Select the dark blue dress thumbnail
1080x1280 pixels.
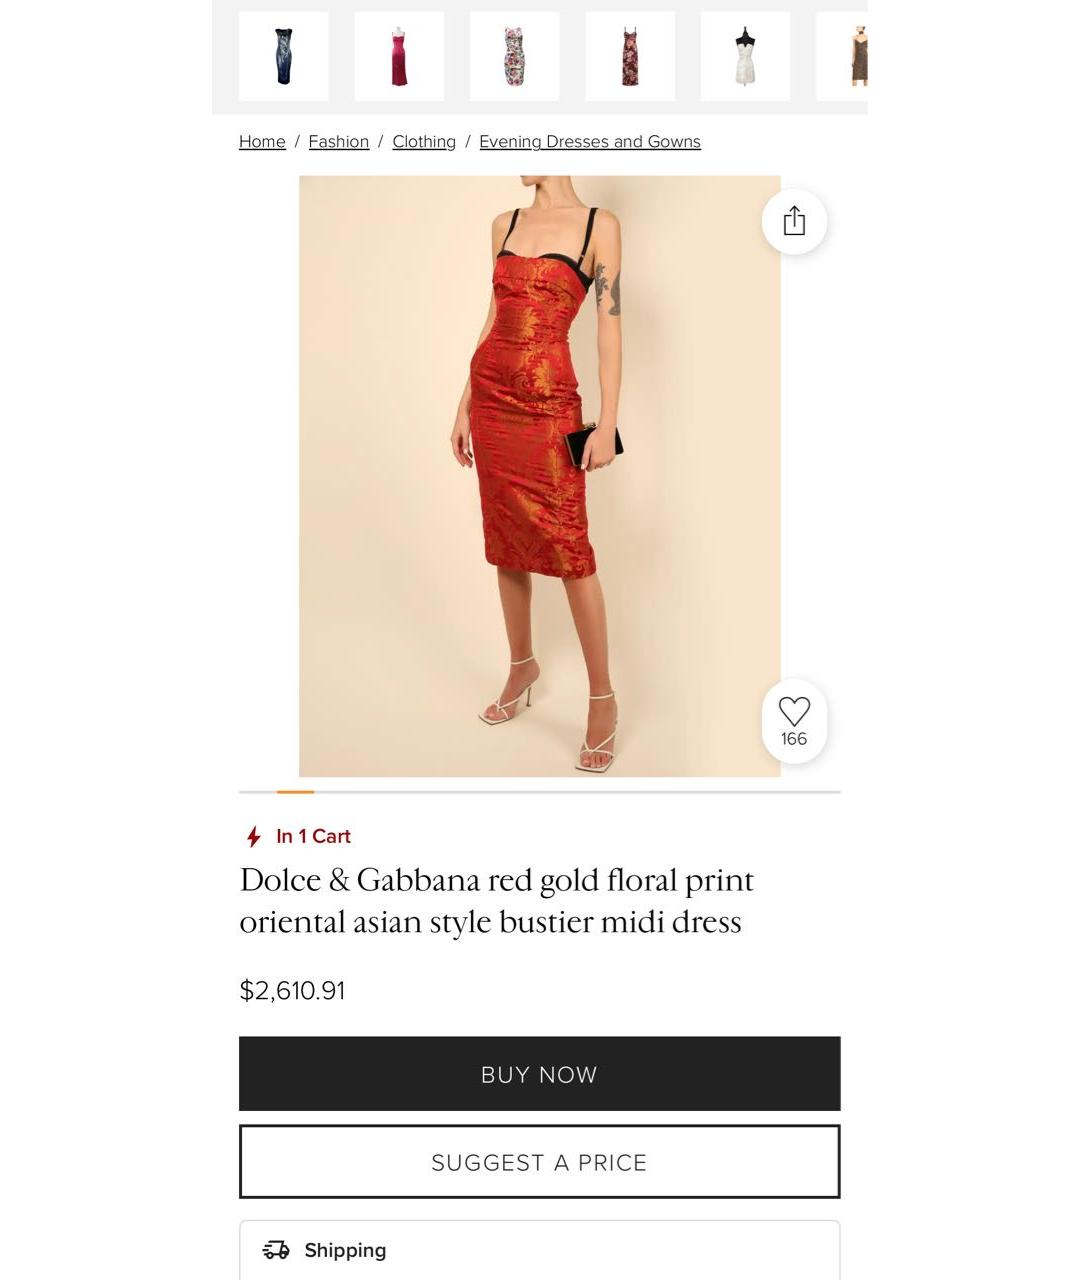tap(284, 57)
